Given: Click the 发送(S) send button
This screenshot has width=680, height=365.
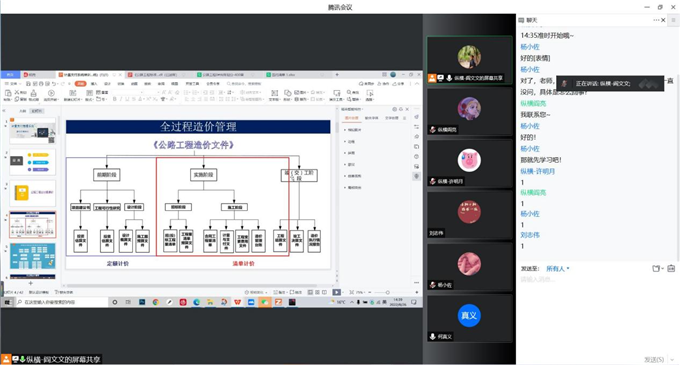Looking at the screenshot, I should (x=654, y=359).
